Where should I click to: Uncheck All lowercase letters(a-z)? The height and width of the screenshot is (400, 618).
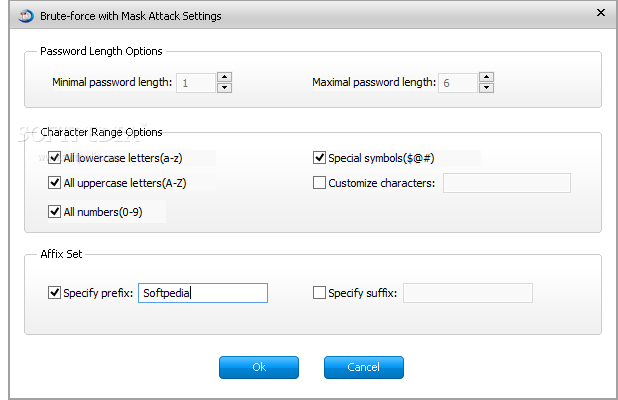[54, 158]
